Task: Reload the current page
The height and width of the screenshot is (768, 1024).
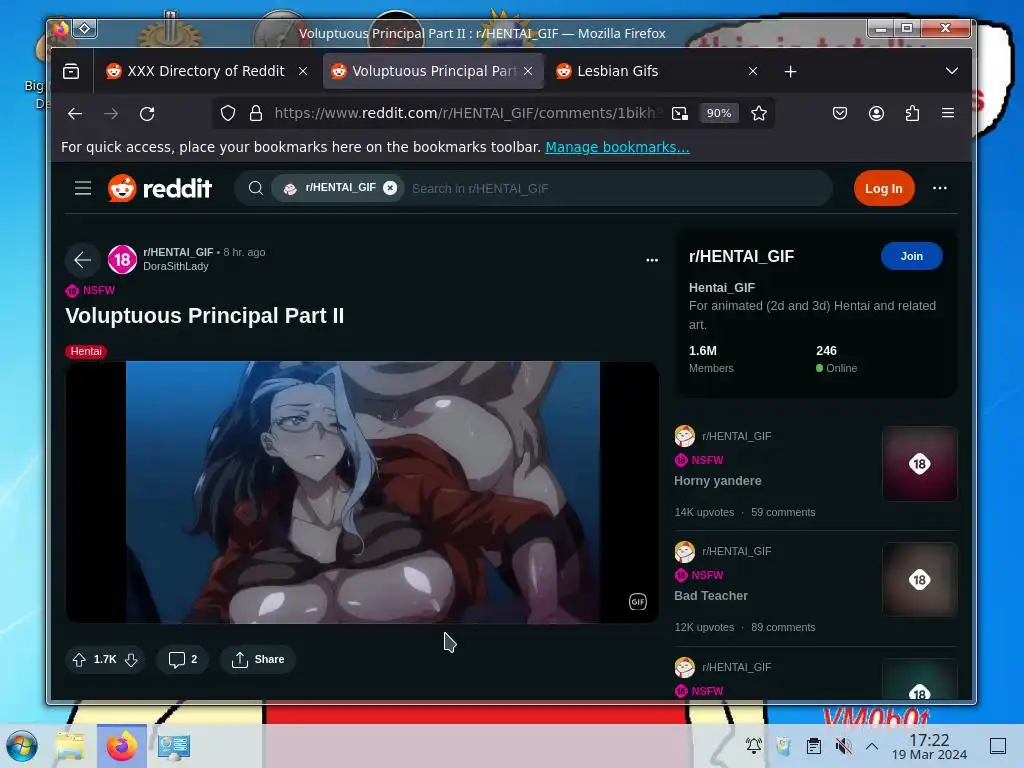Action: click(147, 114)
